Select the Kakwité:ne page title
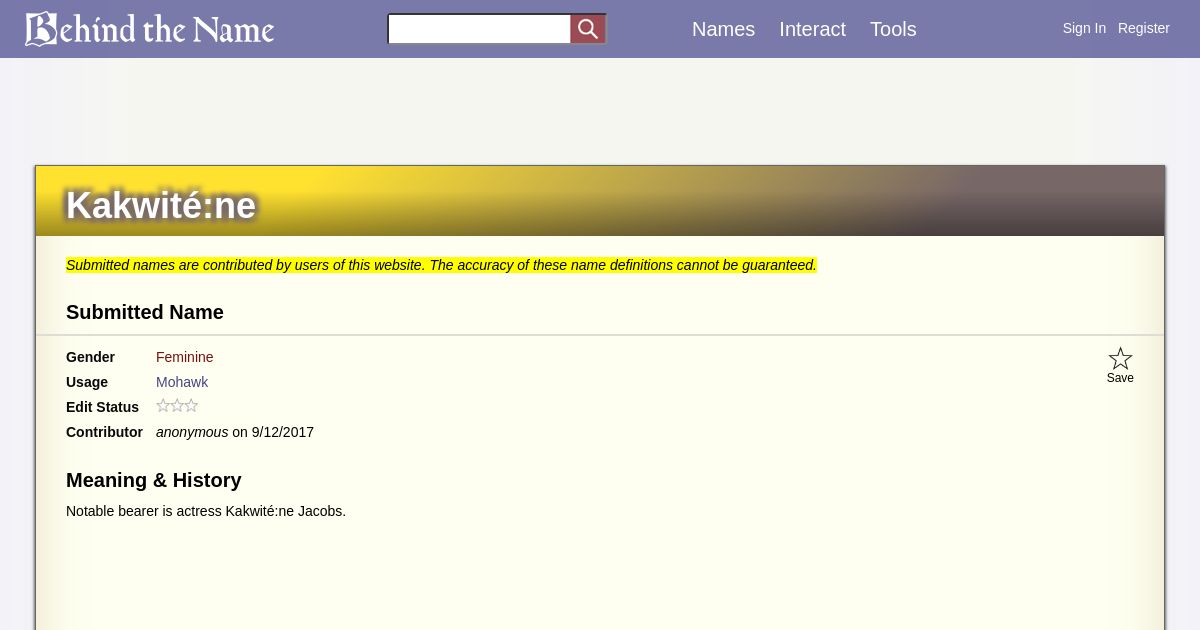 tap(161, 205)
